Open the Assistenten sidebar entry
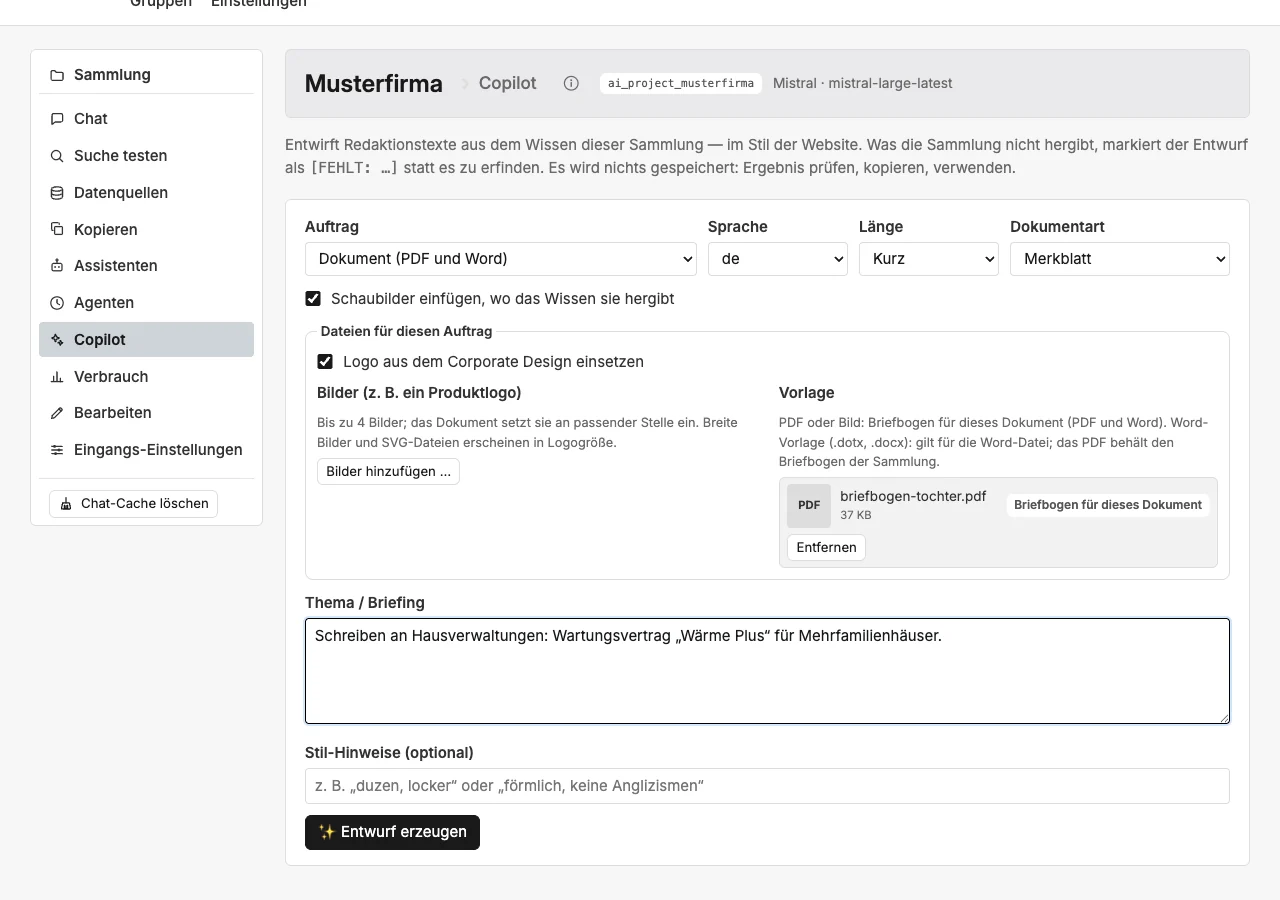1280x900 pixels. 146,266
